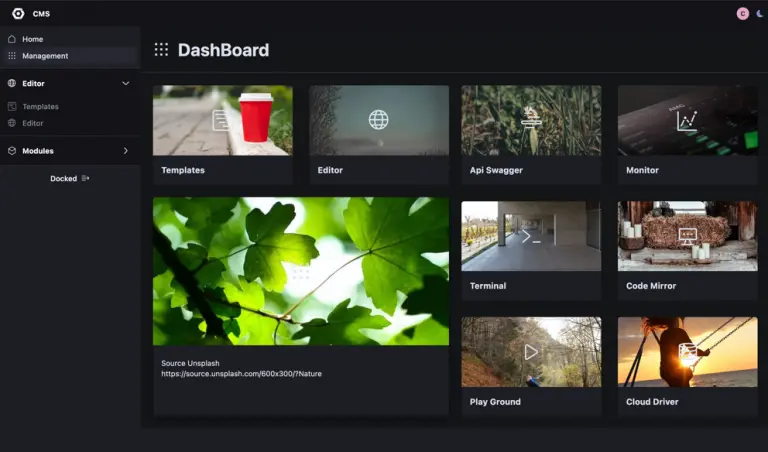Go to Home in the sidebar
The image size is (768, 452).
tap(33, 39)
